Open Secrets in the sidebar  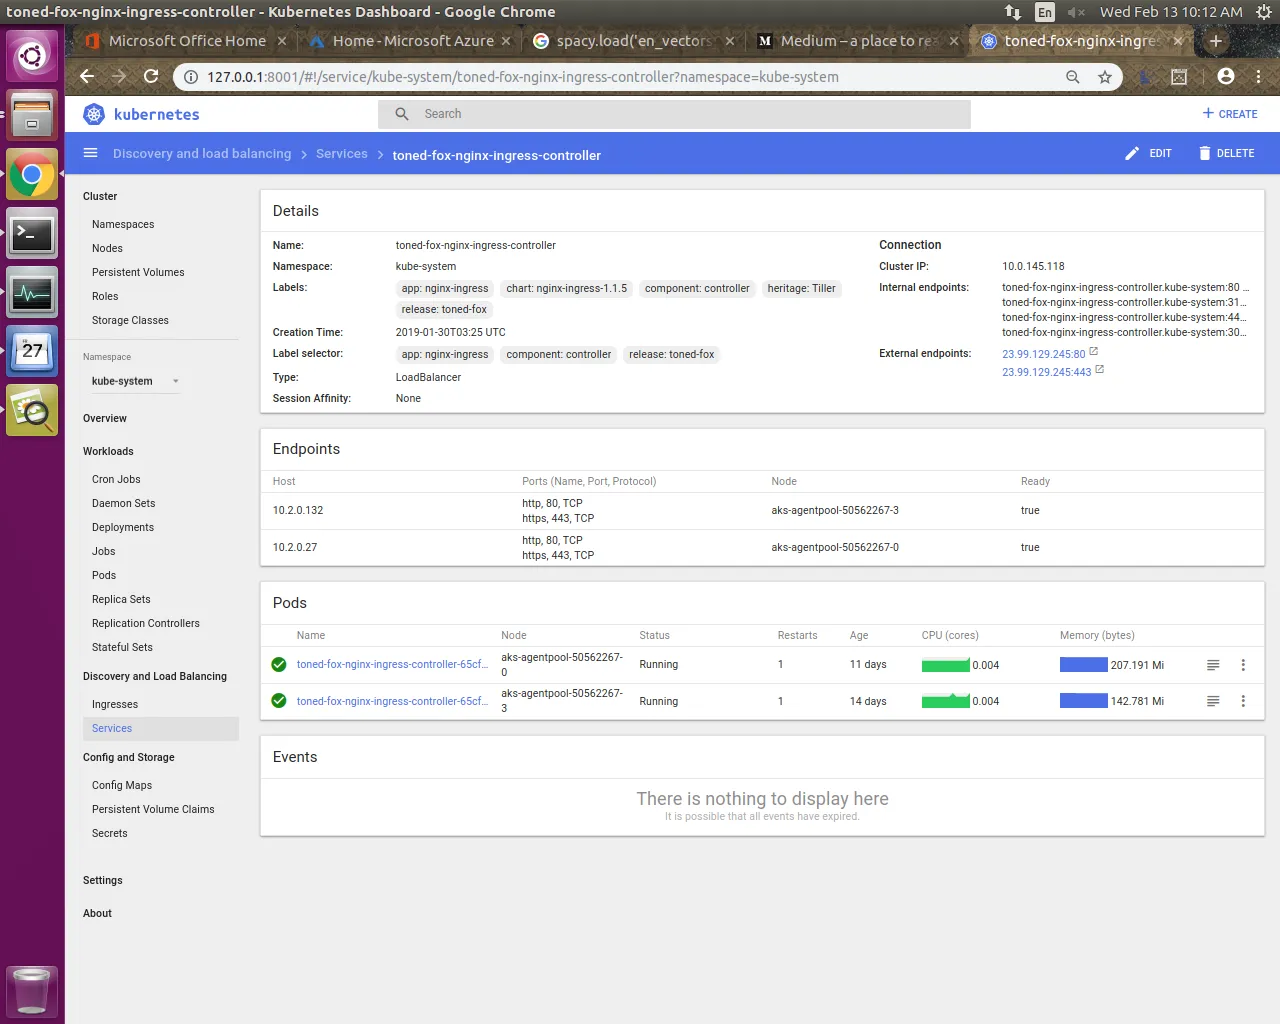[110, 833]
